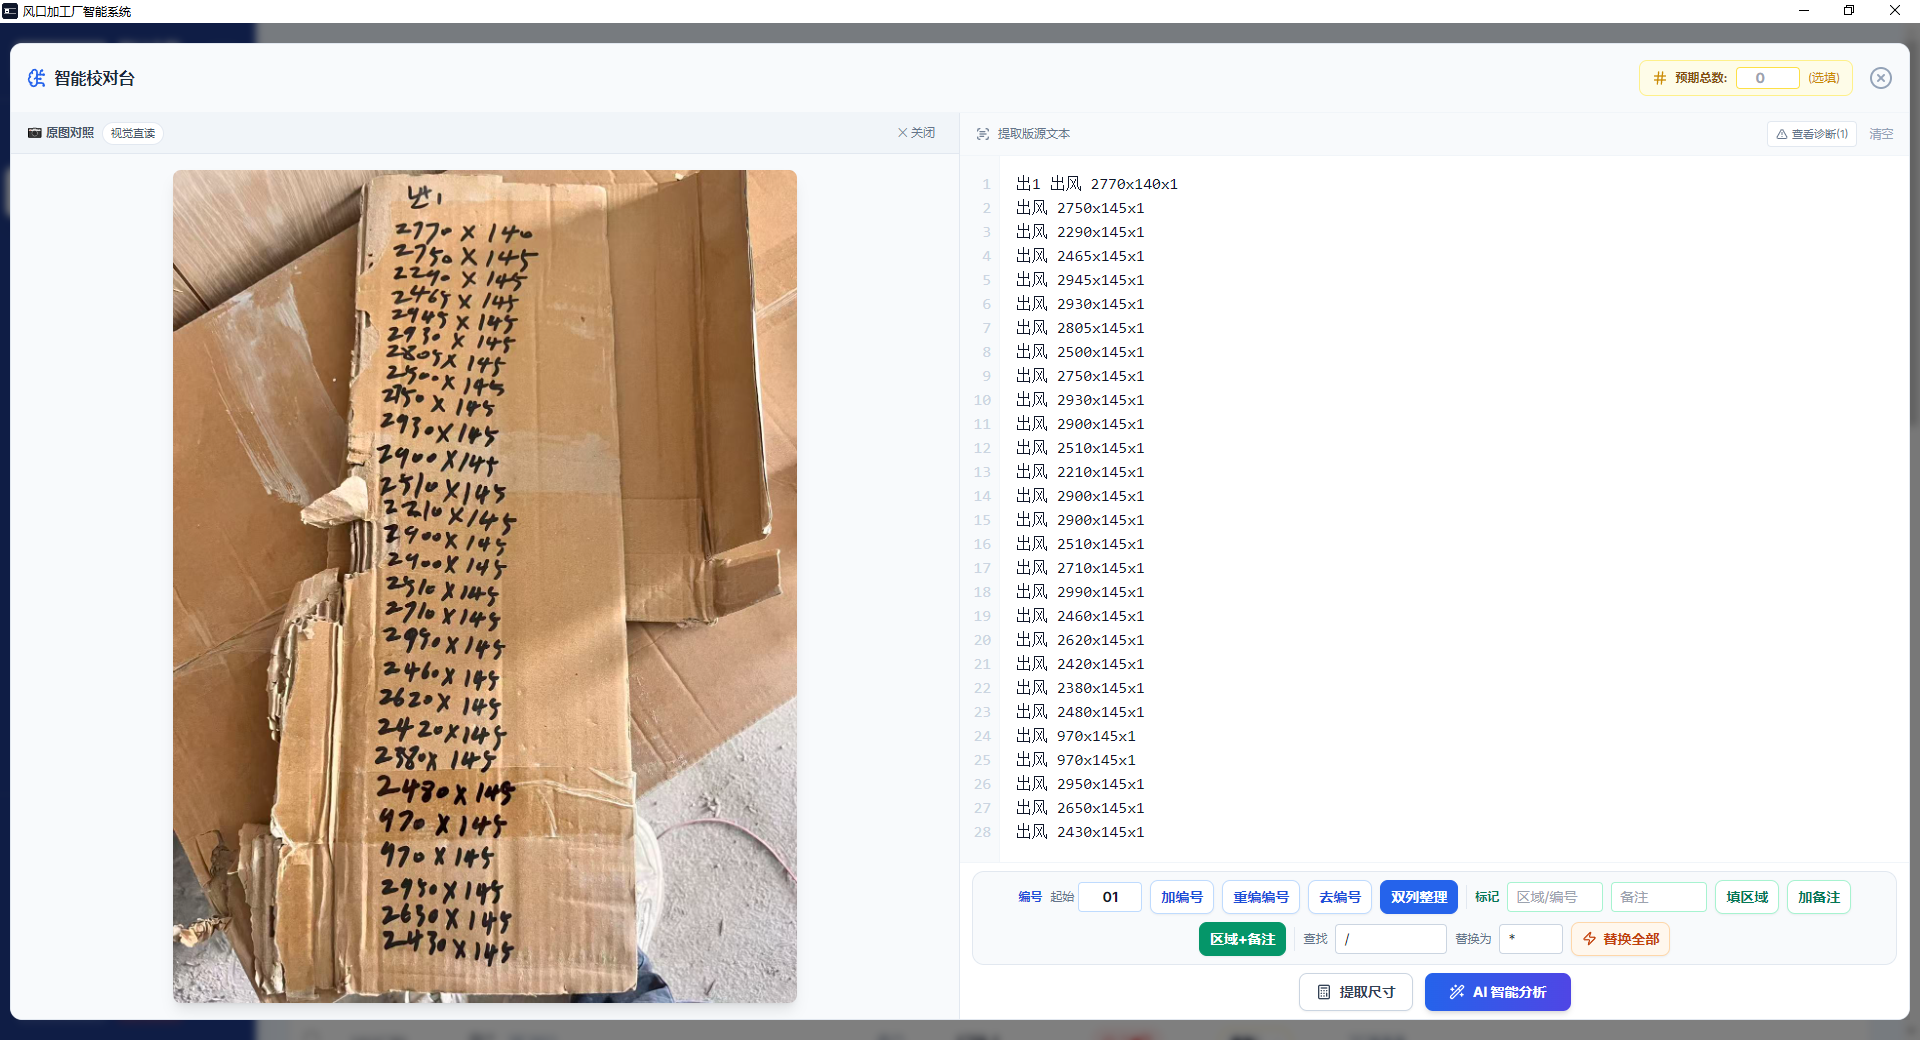Click line 13 text 出风 2210x145x1
This screenshot has width=1920, height=1040.
pos(1080,472)
